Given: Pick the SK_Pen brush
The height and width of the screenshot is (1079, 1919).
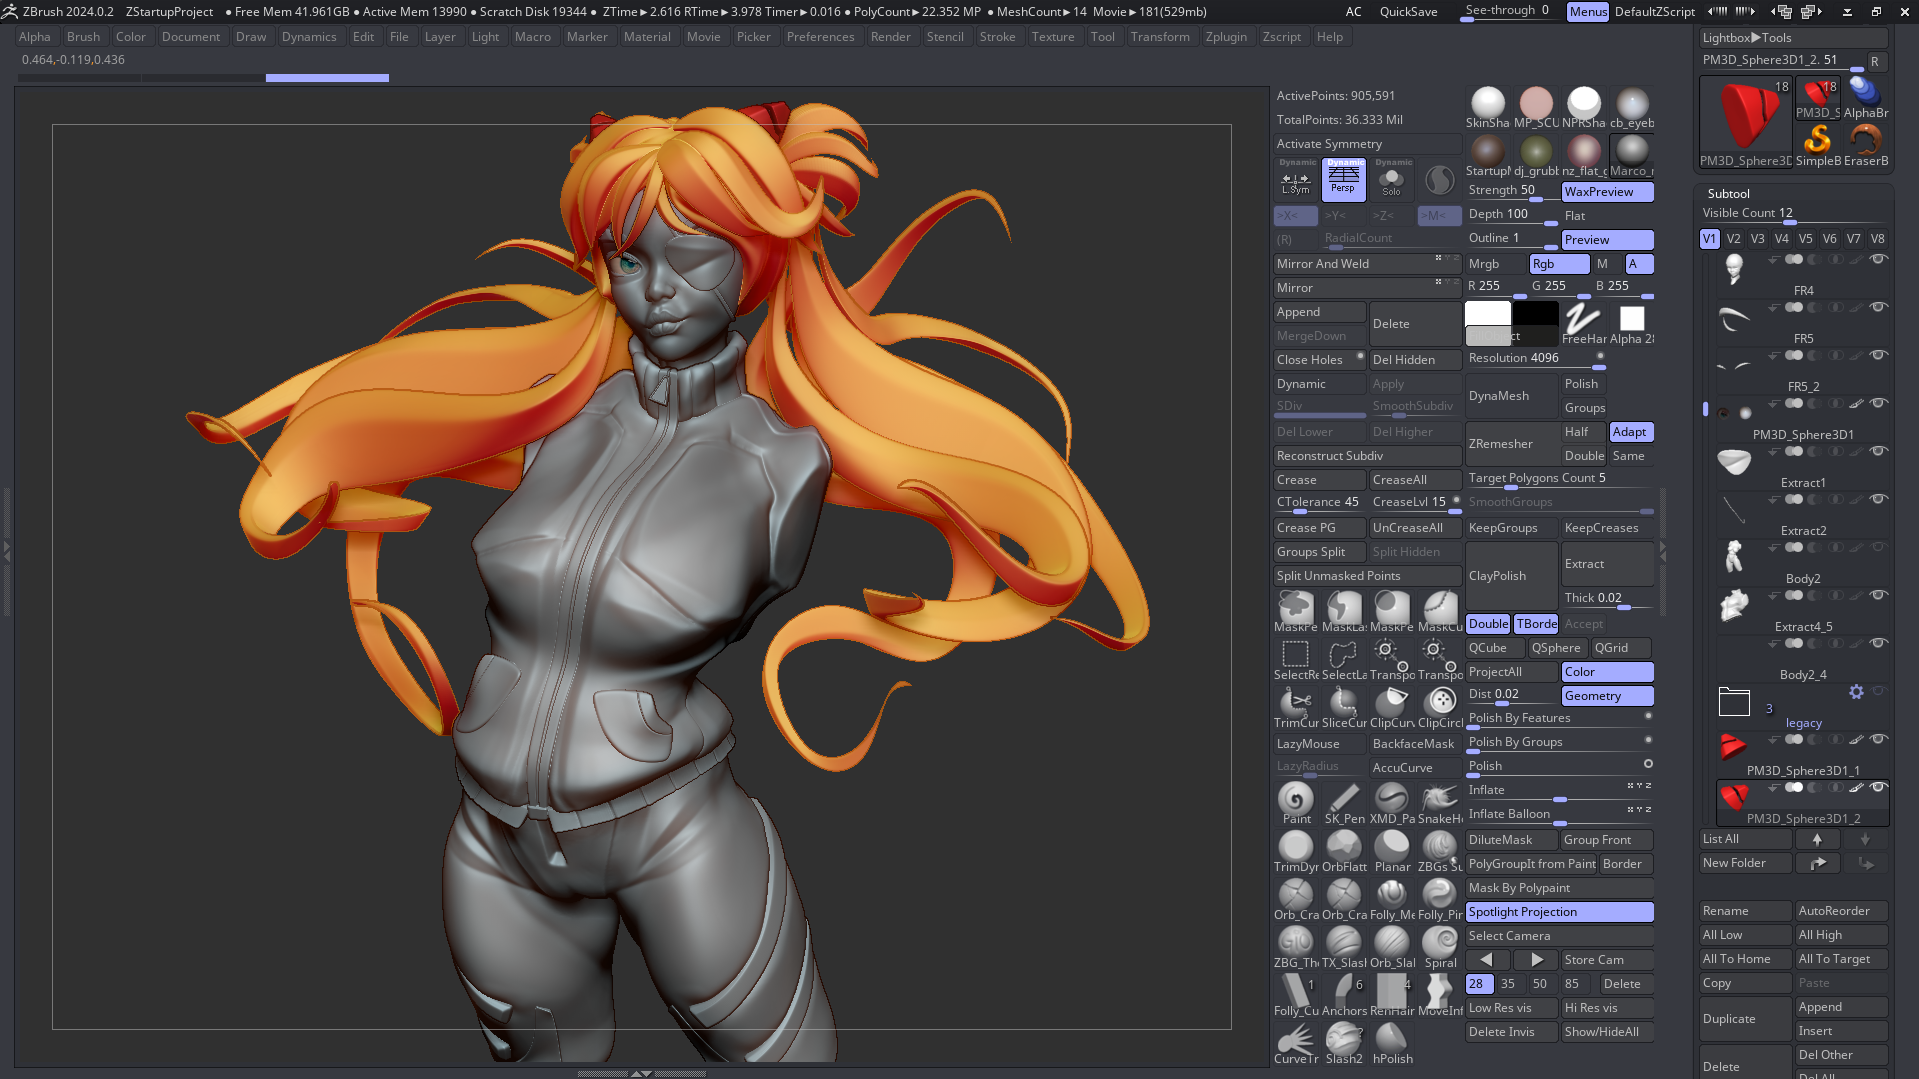Looking at the screenshot, I should tap(1343, 798).
